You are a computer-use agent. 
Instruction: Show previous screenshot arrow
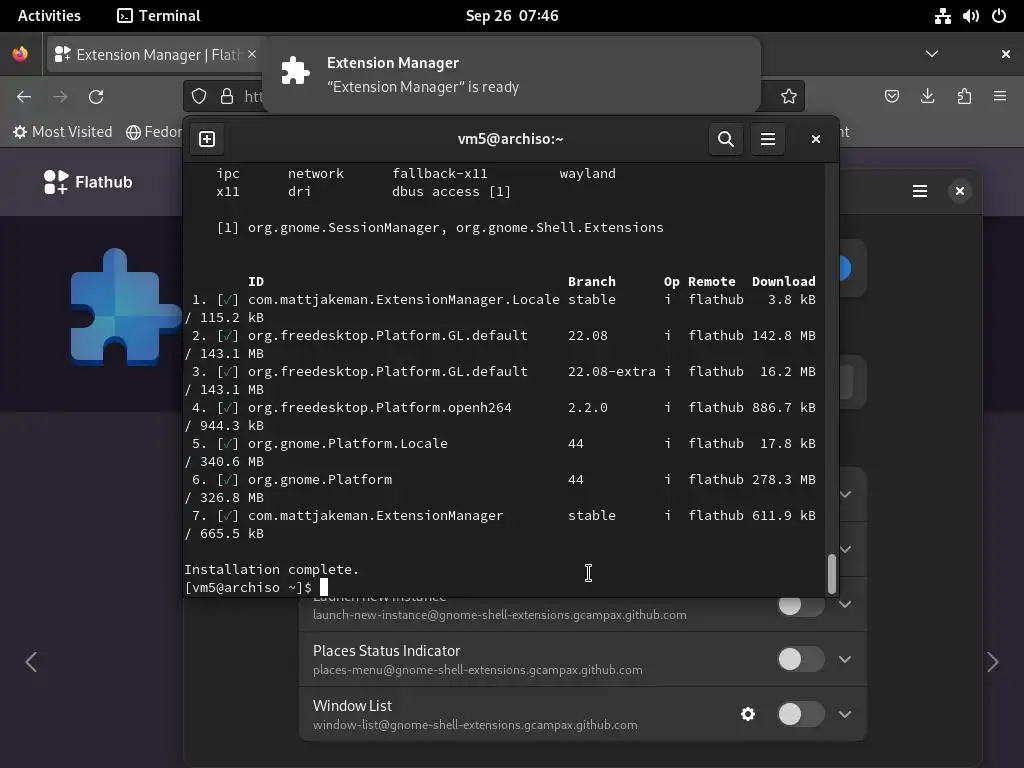pos(31,662)
